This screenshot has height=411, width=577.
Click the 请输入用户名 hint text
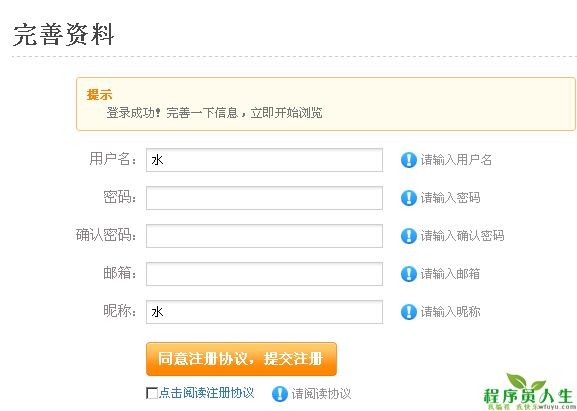click(x=456, y=160)
